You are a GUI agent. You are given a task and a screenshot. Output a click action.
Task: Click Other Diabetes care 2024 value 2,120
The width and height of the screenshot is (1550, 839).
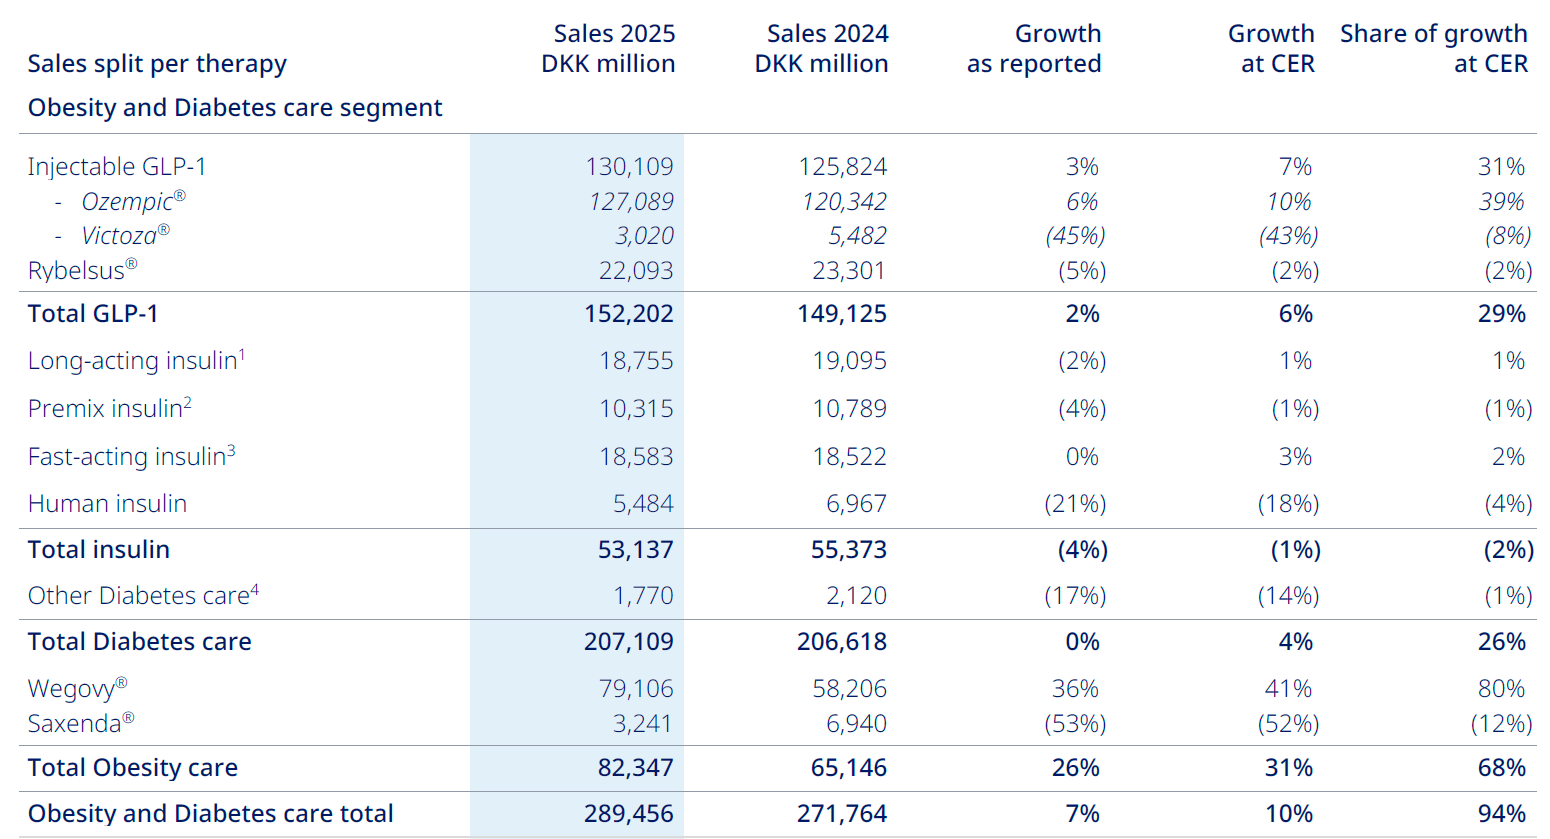(x=856, y=596)
